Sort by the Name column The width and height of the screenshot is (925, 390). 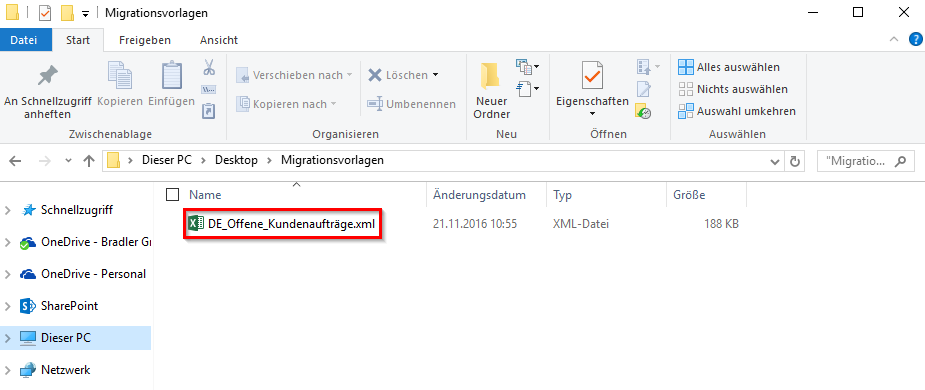click(205, 195)
